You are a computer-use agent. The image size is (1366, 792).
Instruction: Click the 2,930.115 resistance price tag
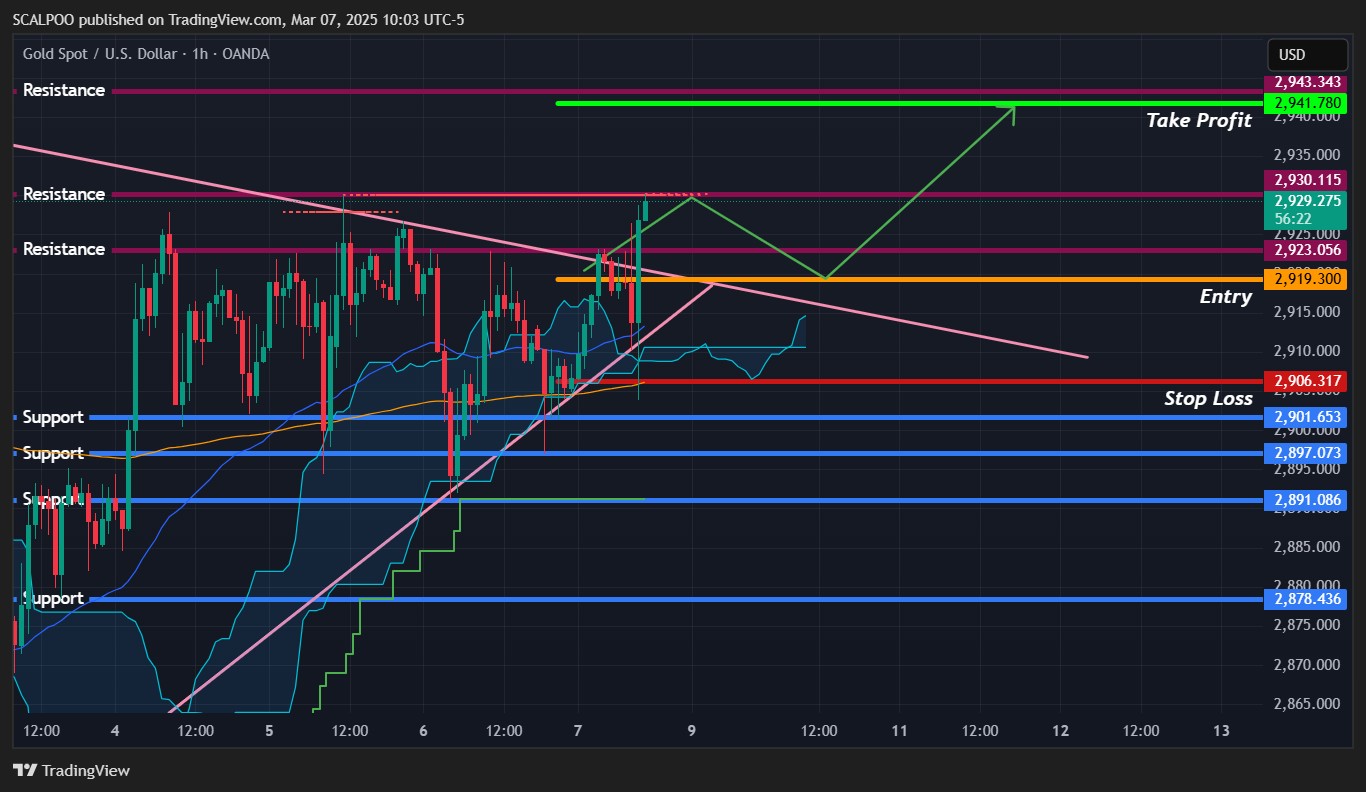coord(1306,180)
